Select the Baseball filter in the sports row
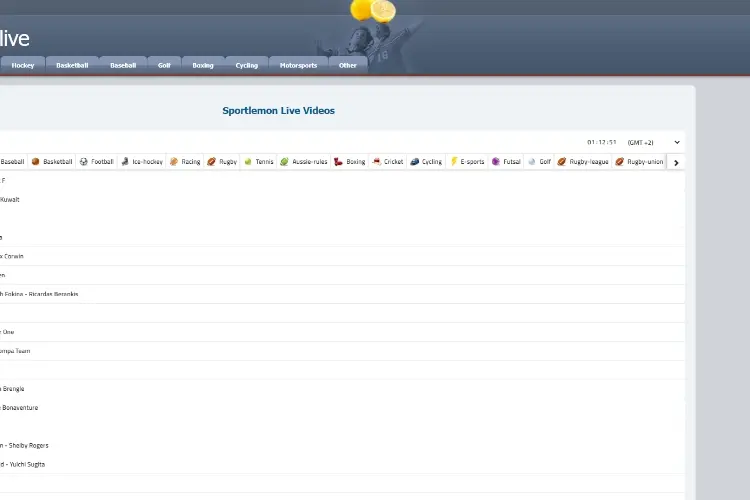 coord(12,162)
